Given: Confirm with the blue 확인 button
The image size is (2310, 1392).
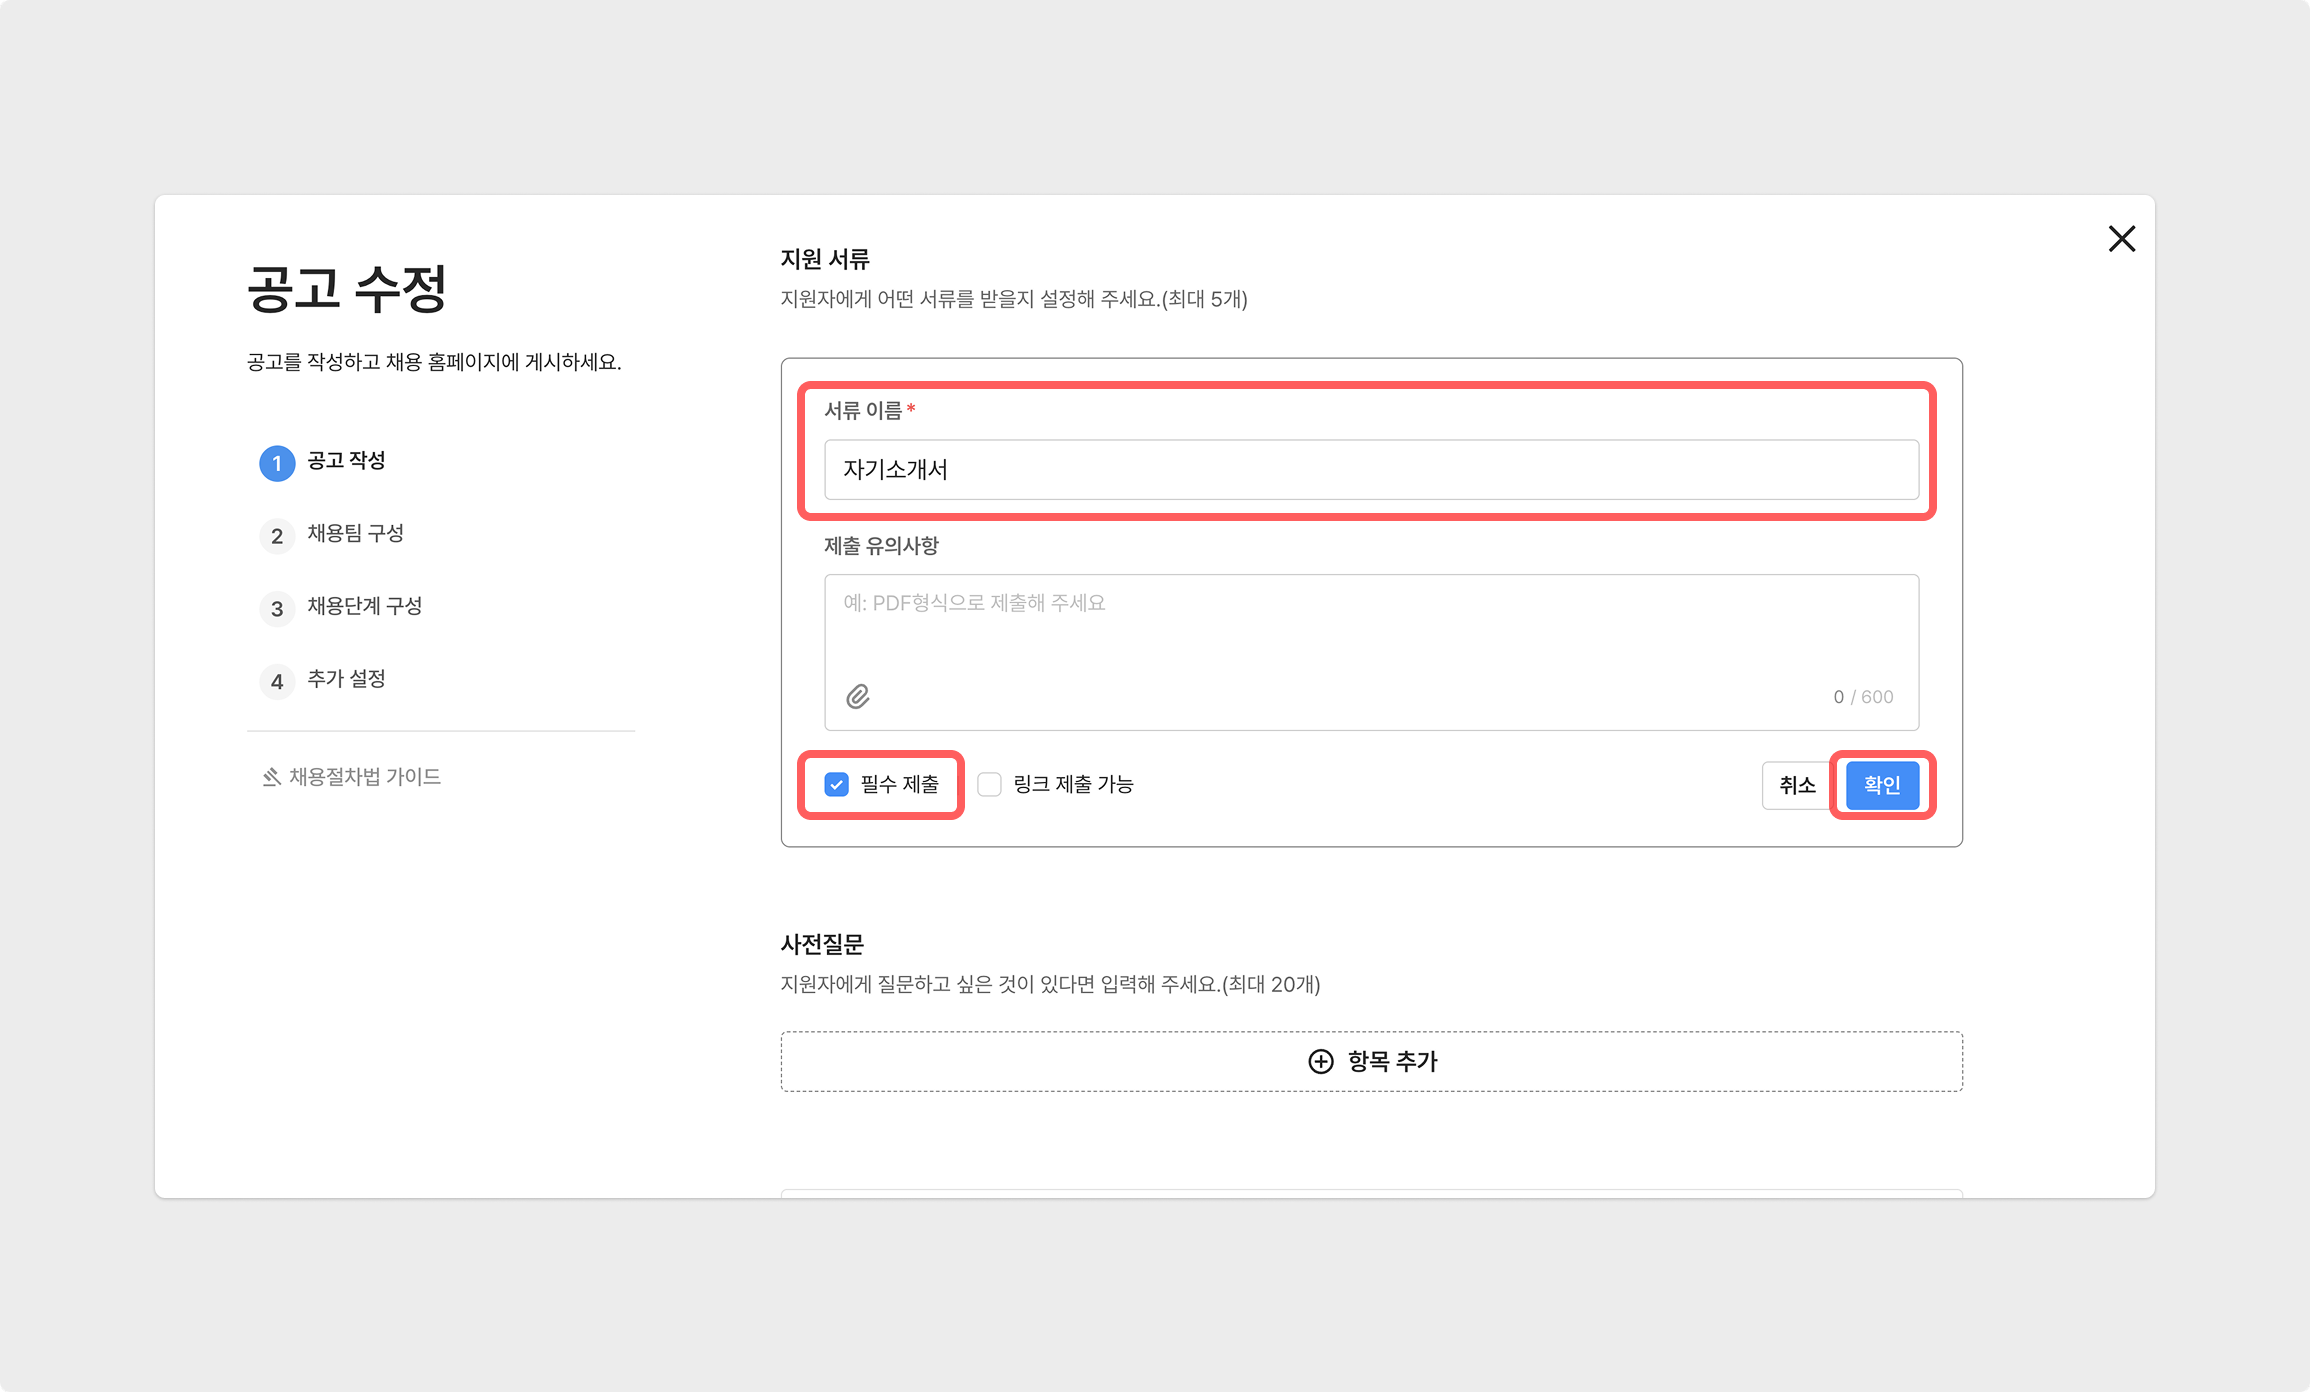Looking at the screenshot, I should coord(1881,785).
